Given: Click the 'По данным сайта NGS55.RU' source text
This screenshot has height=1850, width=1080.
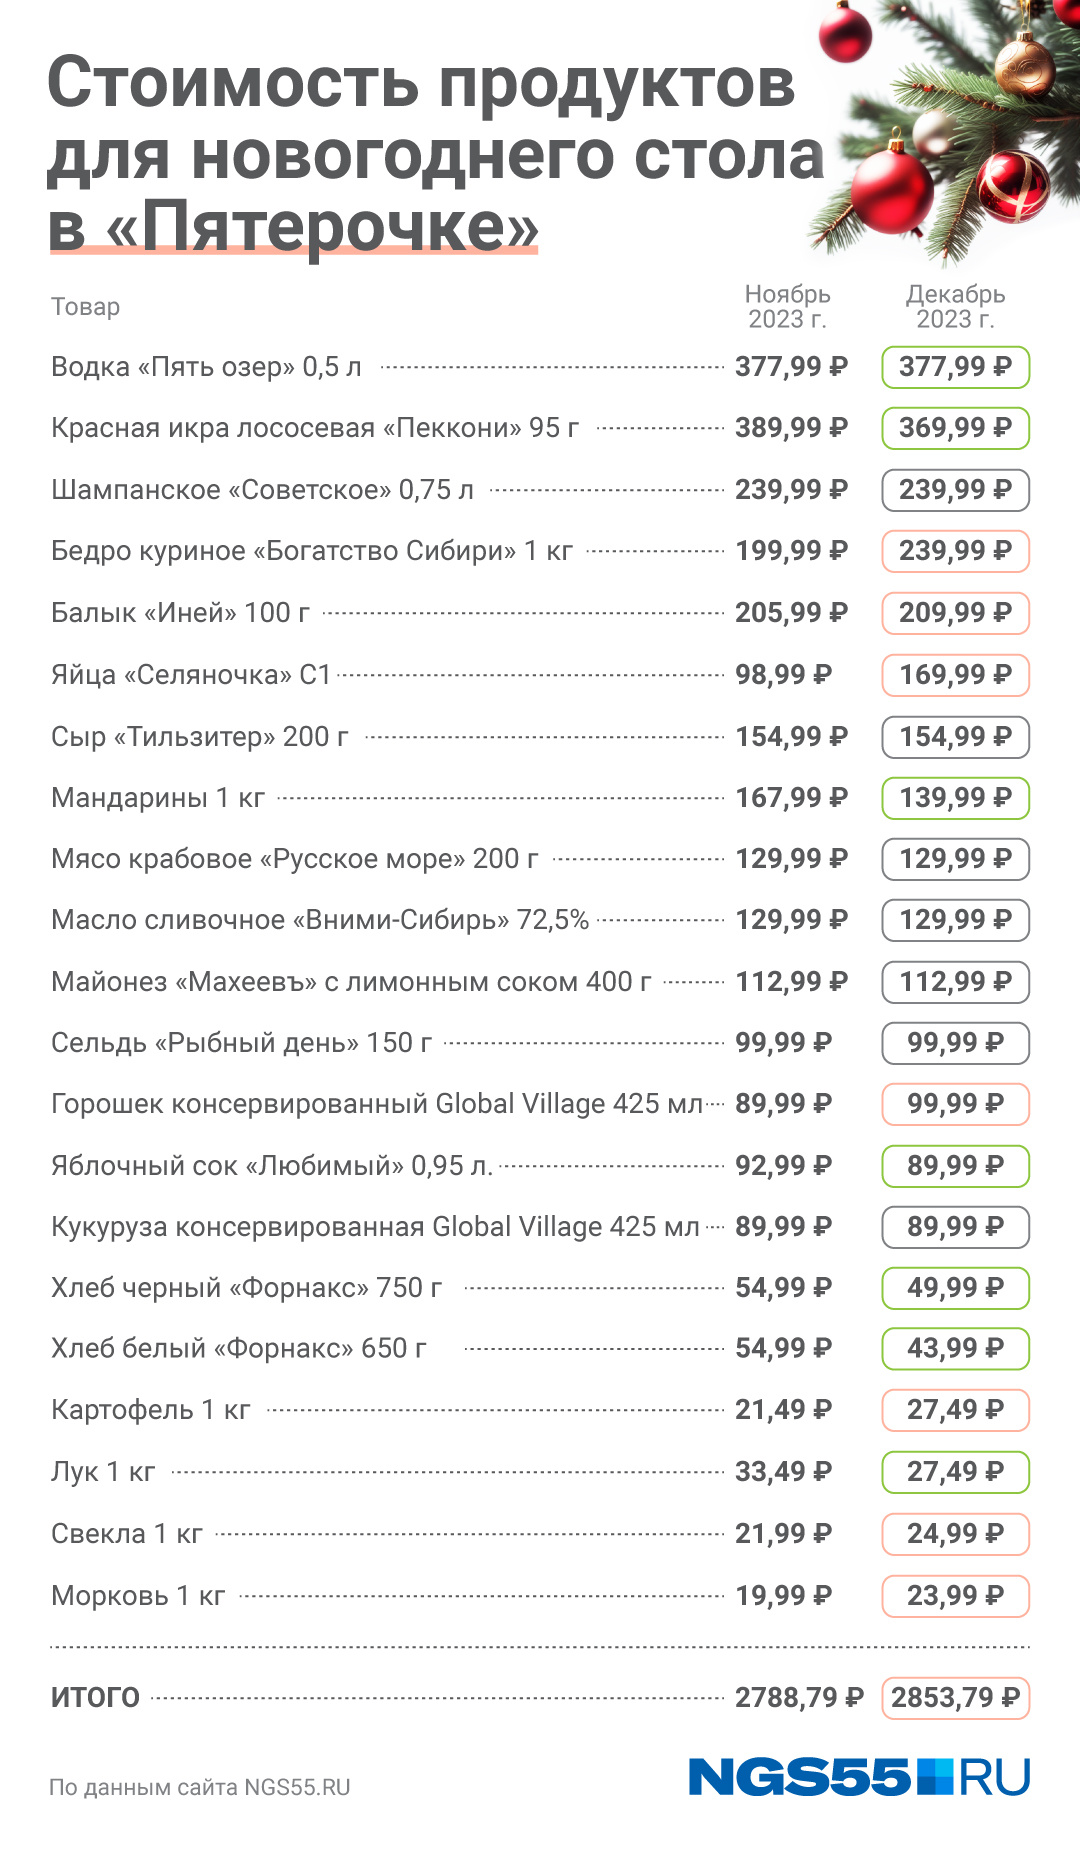Looking at the screenshot, I should (200, 1787).
